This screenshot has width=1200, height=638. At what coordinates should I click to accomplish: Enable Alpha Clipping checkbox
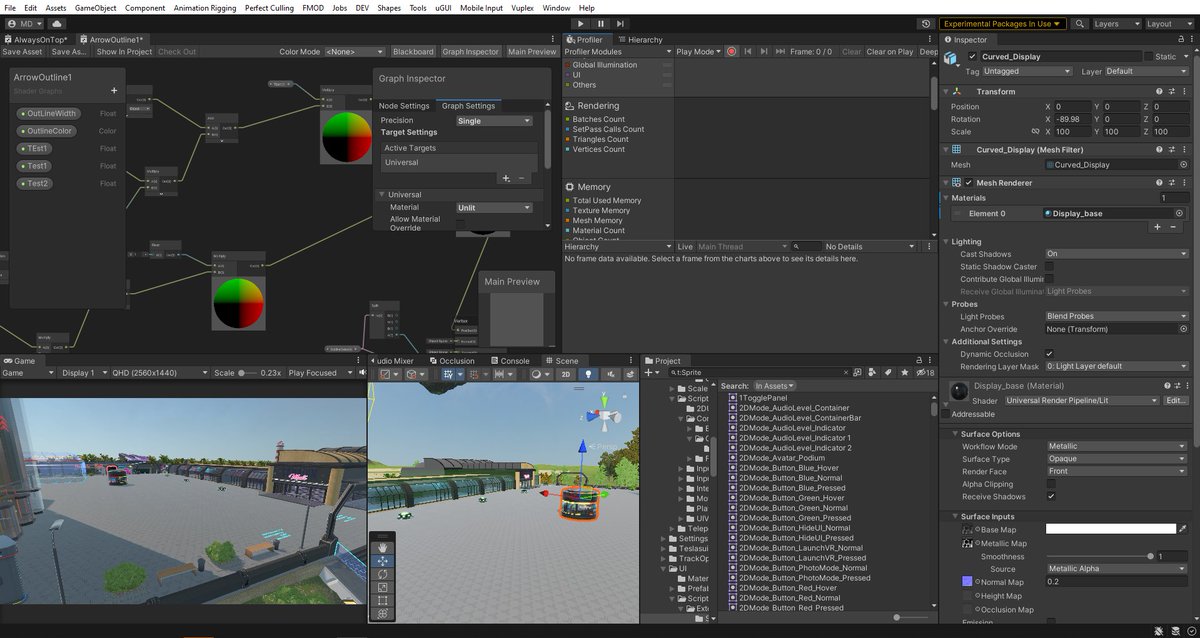tap(1050, 484)
